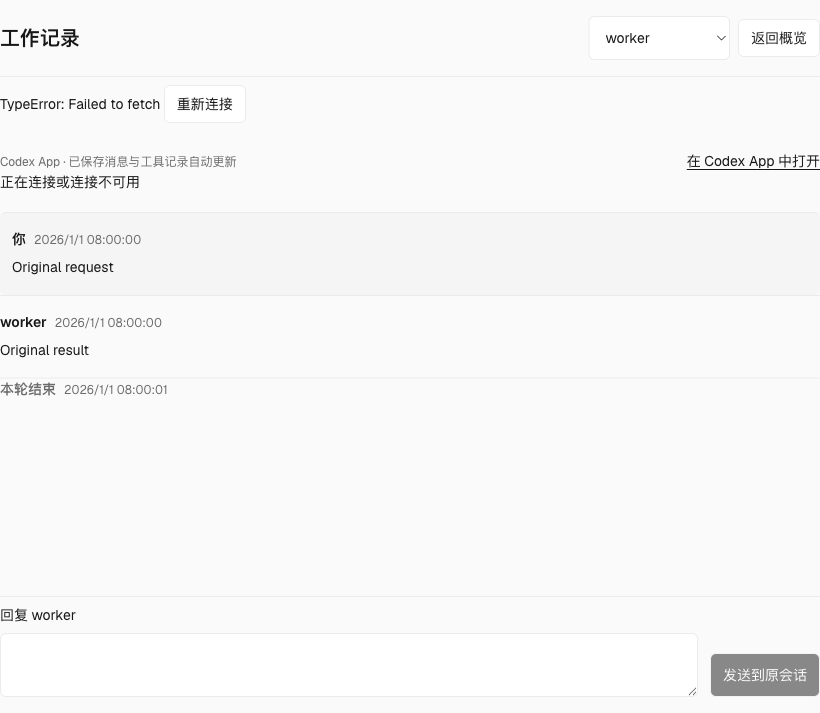Click the reply text area for worker
Viewport: 820px width, 713px height.
[x=349, y=665]
